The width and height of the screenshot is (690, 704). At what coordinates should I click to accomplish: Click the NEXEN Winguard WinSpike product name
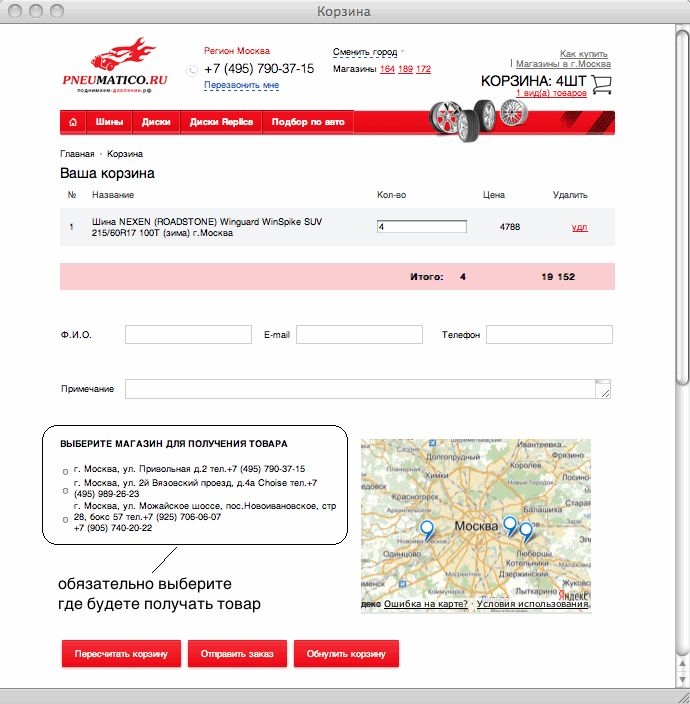(207, 227)
